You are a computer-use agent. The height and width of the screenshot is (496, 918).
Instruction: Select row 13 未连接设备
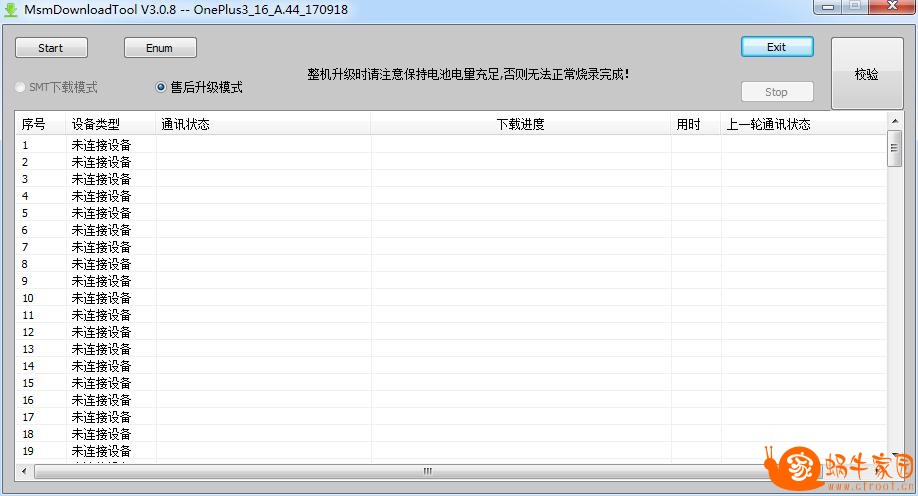[451, 348]
